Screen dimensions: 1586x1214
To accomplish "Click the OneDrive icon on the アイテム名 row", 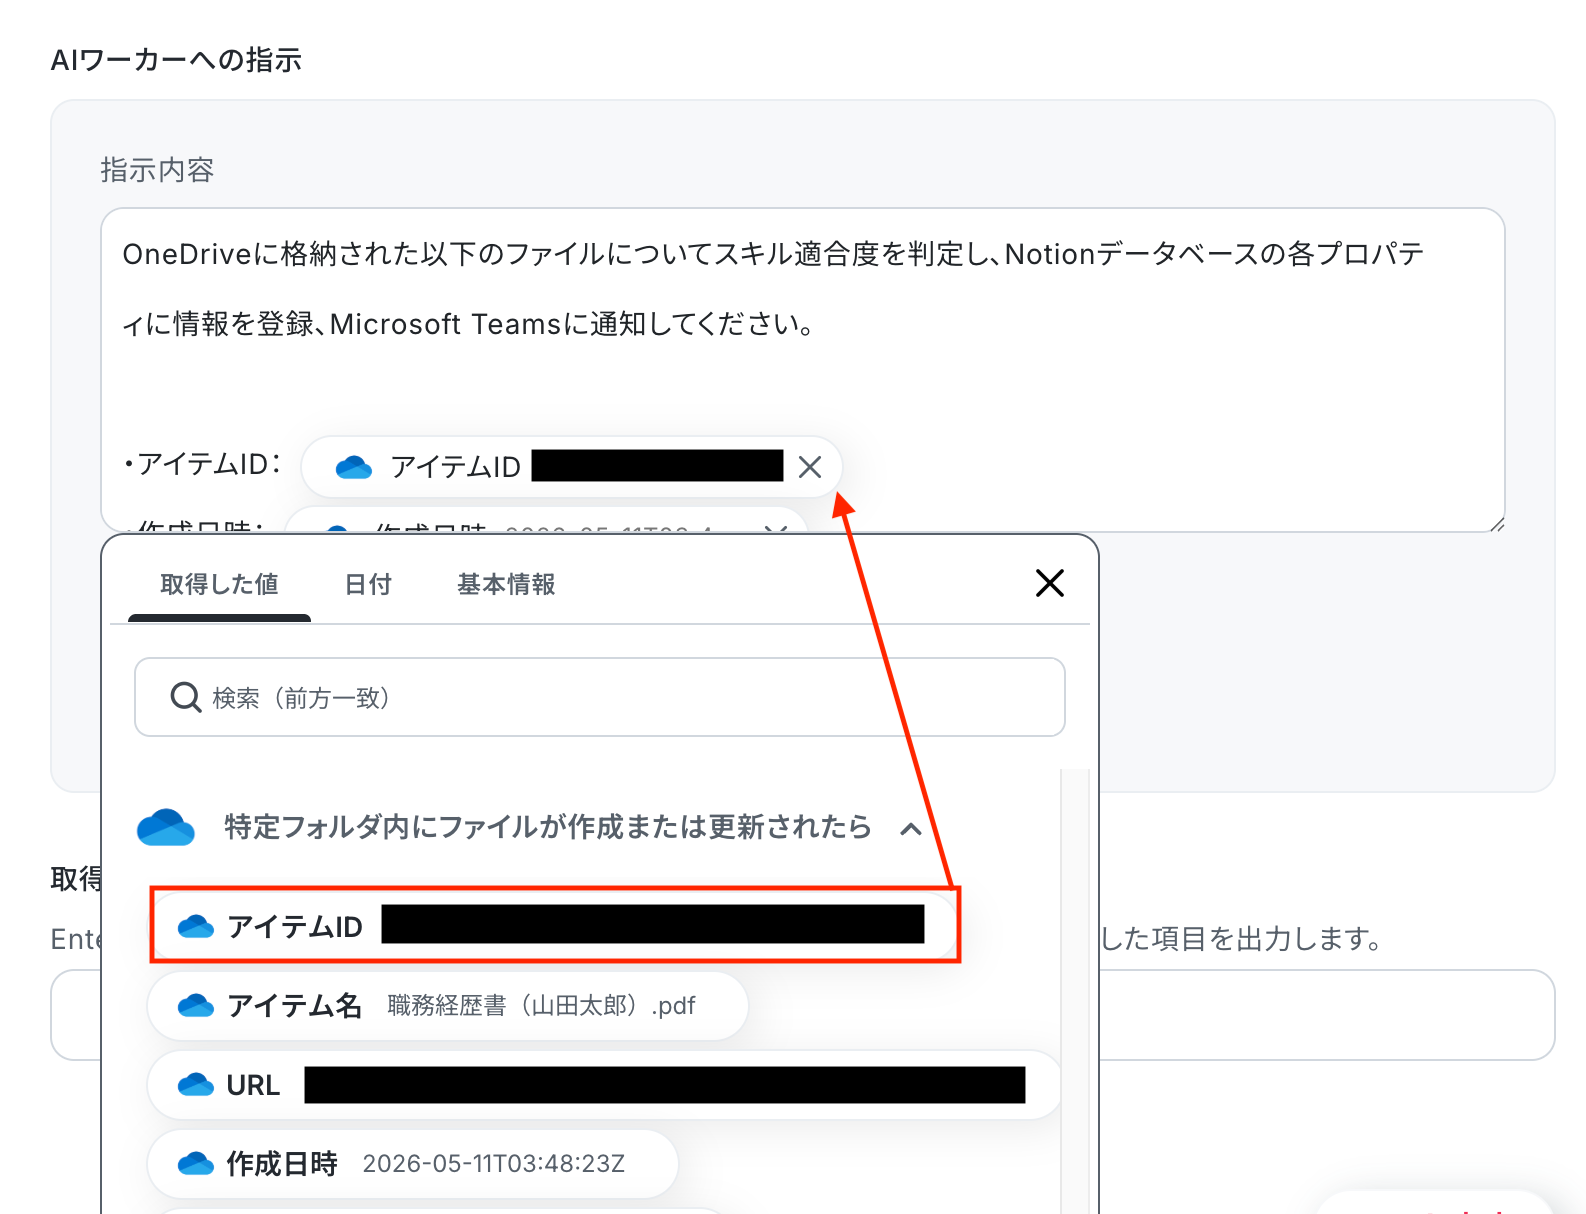I will [196, 1005].
